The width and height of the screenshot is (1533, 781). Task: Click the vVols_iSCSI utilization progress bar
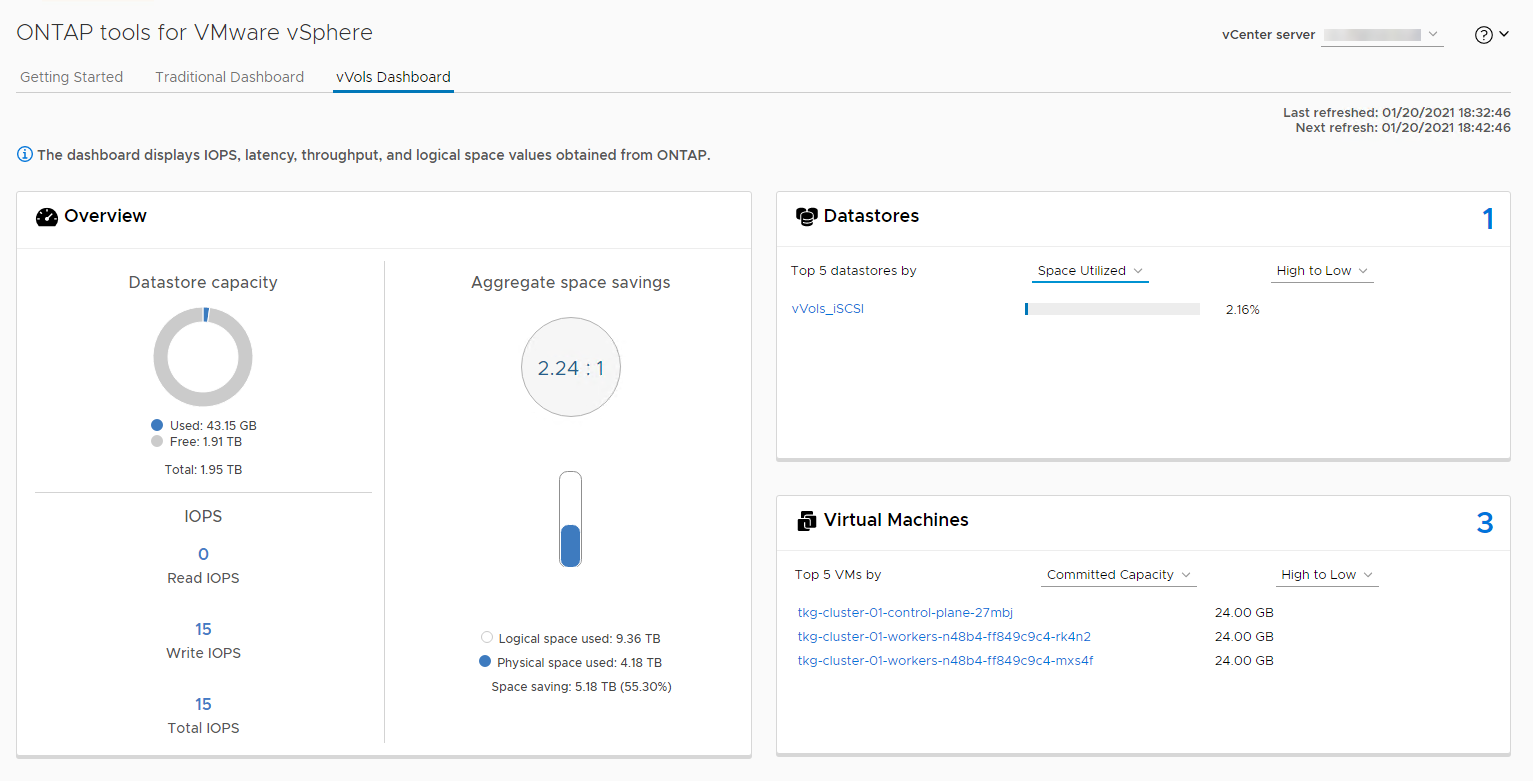(x=1112, y=310)
